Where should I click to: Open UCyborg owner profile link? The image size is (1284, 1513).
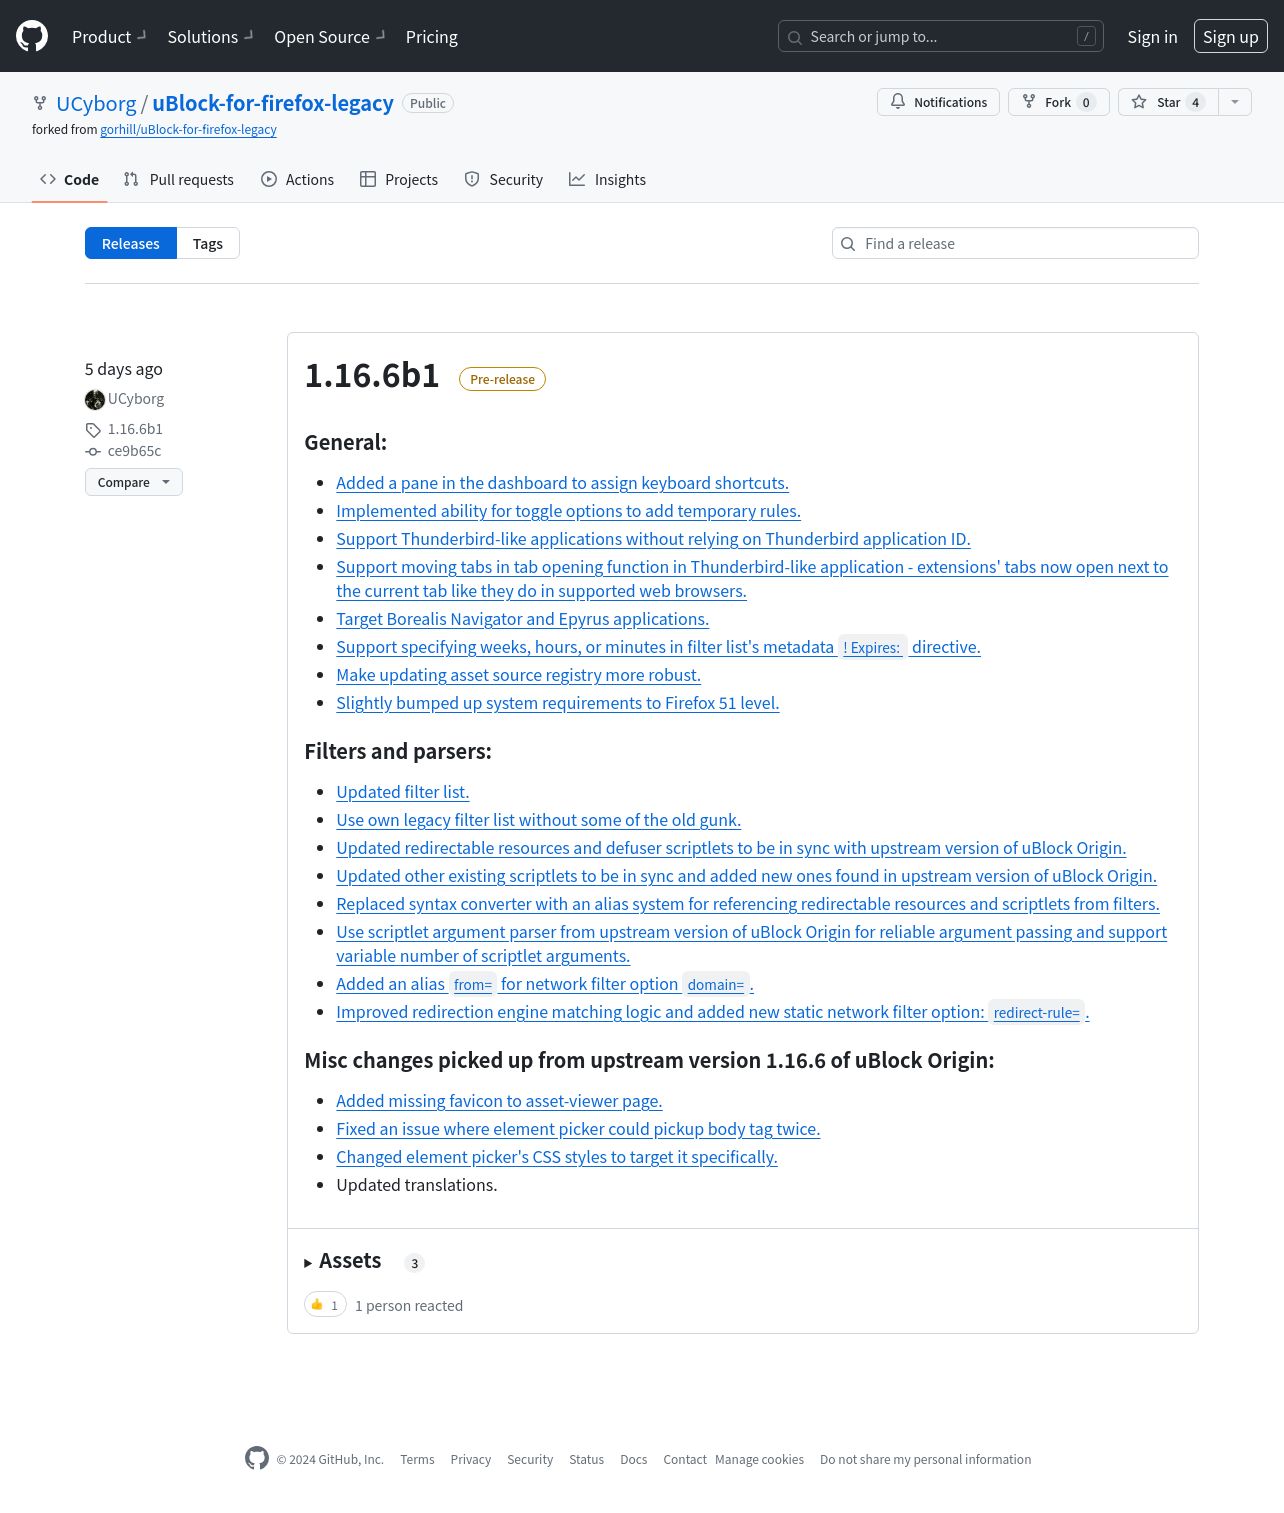(x=96, y=103)
